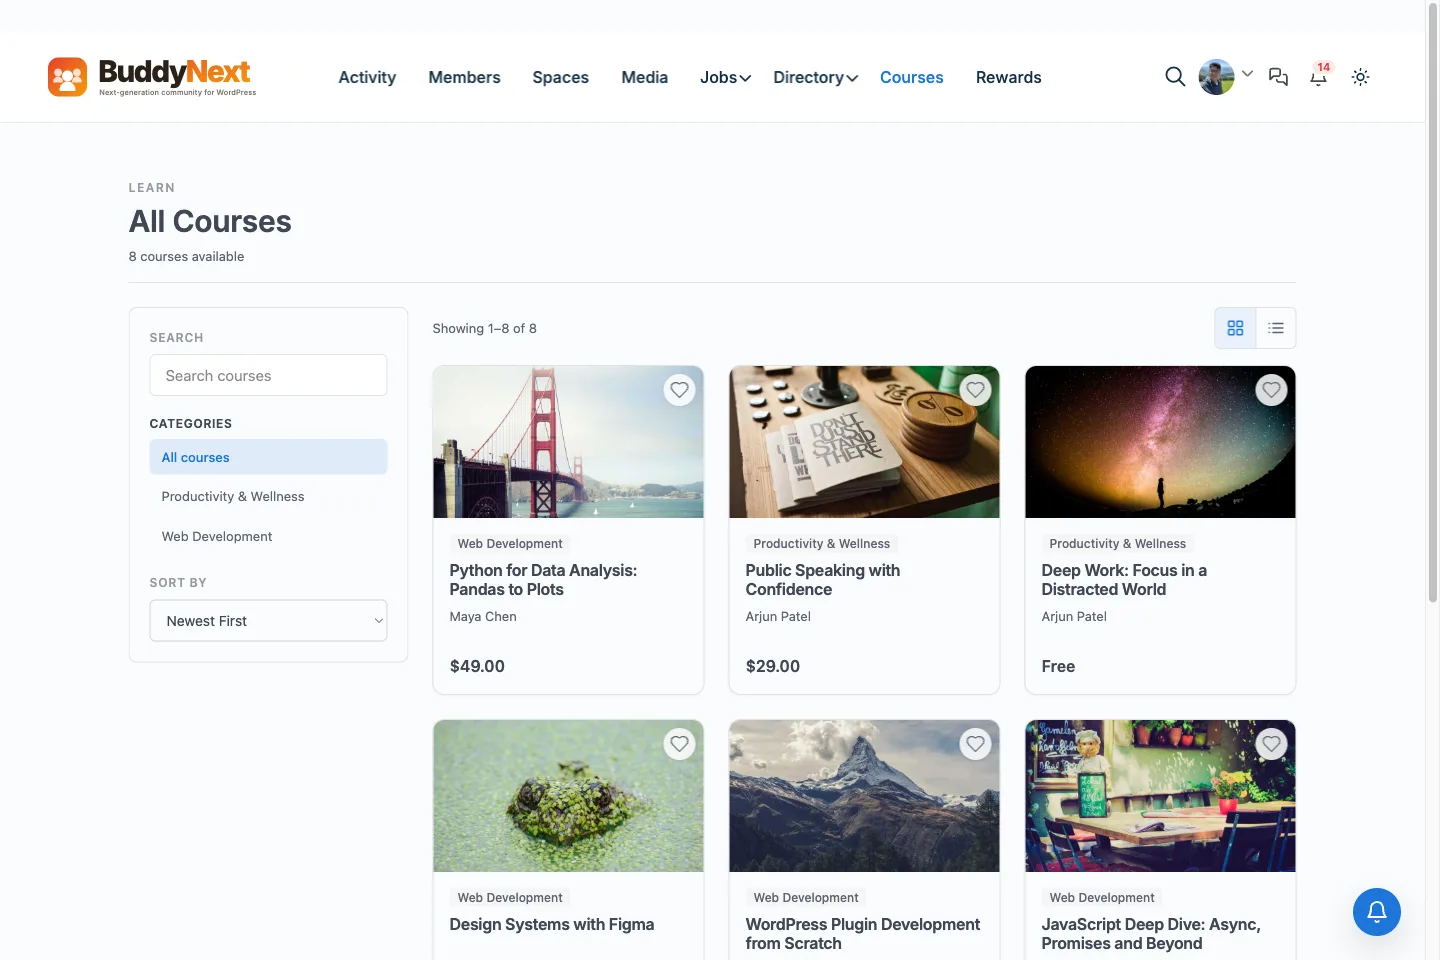Switch to grid view layout
The image size is (1440, 960).
[1235, 328]
